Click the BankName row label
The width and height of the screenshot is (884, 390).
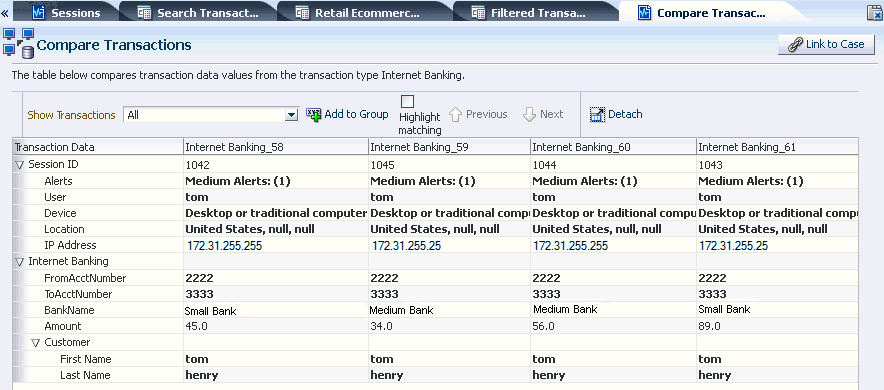tap(69, 311)
